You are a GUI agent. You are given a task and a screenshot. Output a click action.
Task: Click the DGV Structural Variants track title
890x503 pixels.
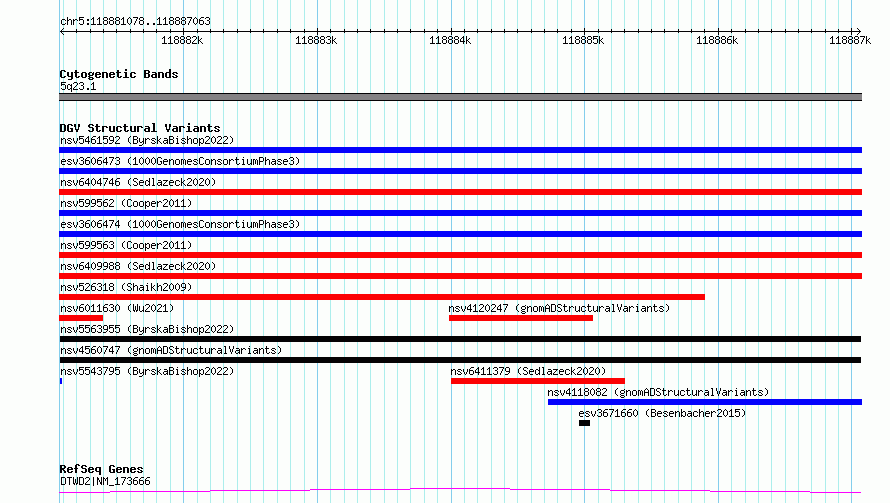pyautogui.click(x=140, y=128)
